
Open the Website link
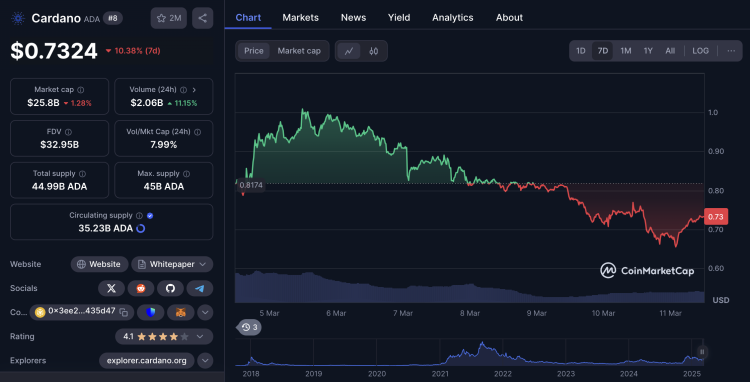coord(99,264)
